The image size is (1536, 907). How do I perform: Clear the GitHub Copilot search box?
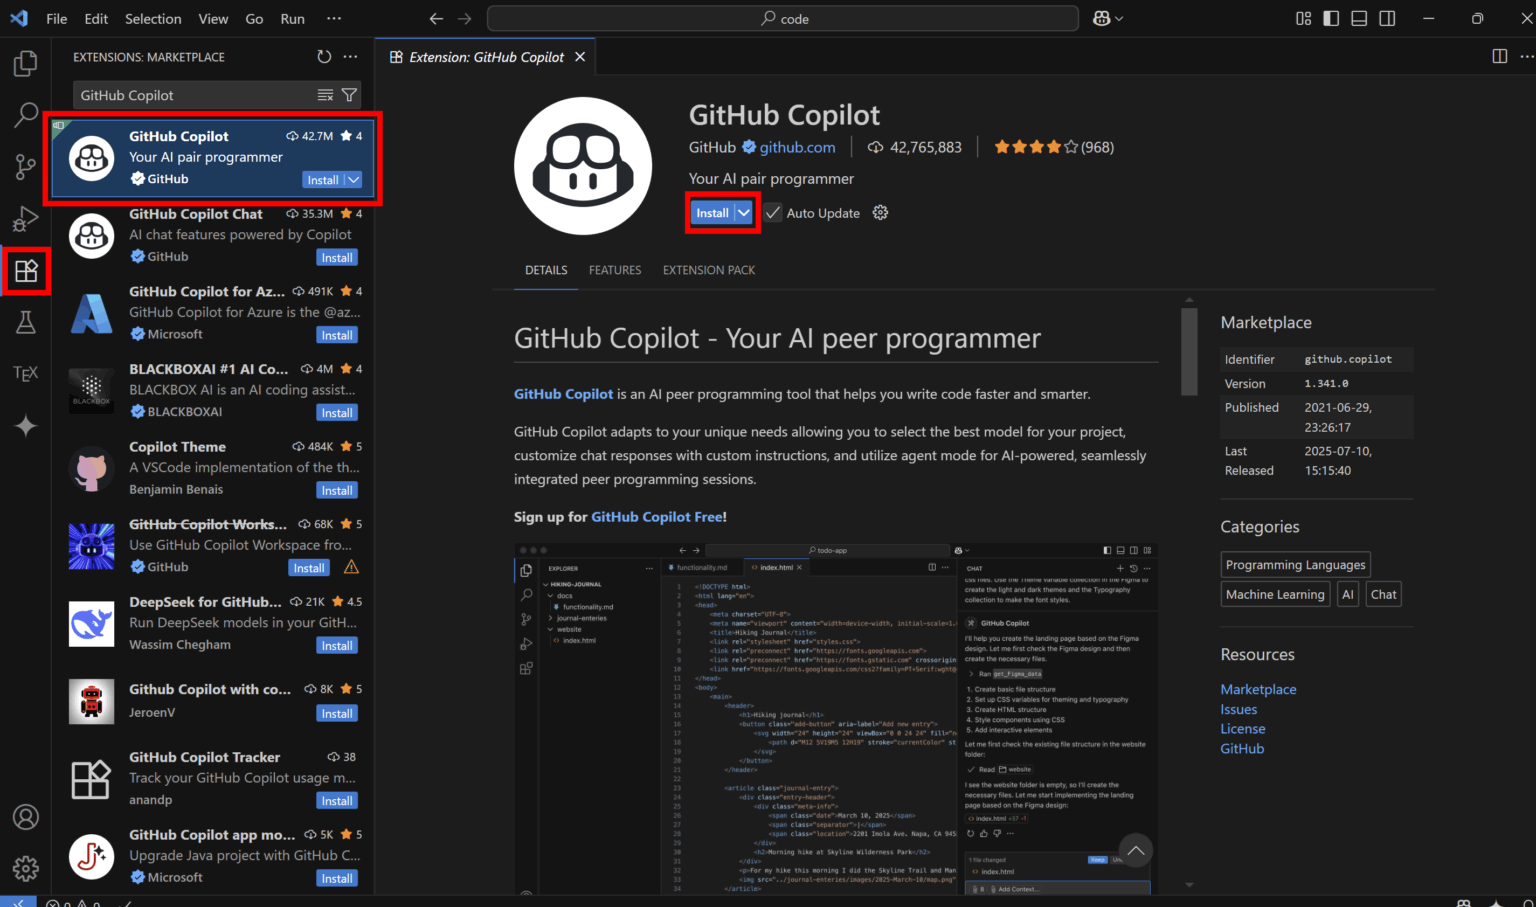pyautogui.click(x=326, y=95)
